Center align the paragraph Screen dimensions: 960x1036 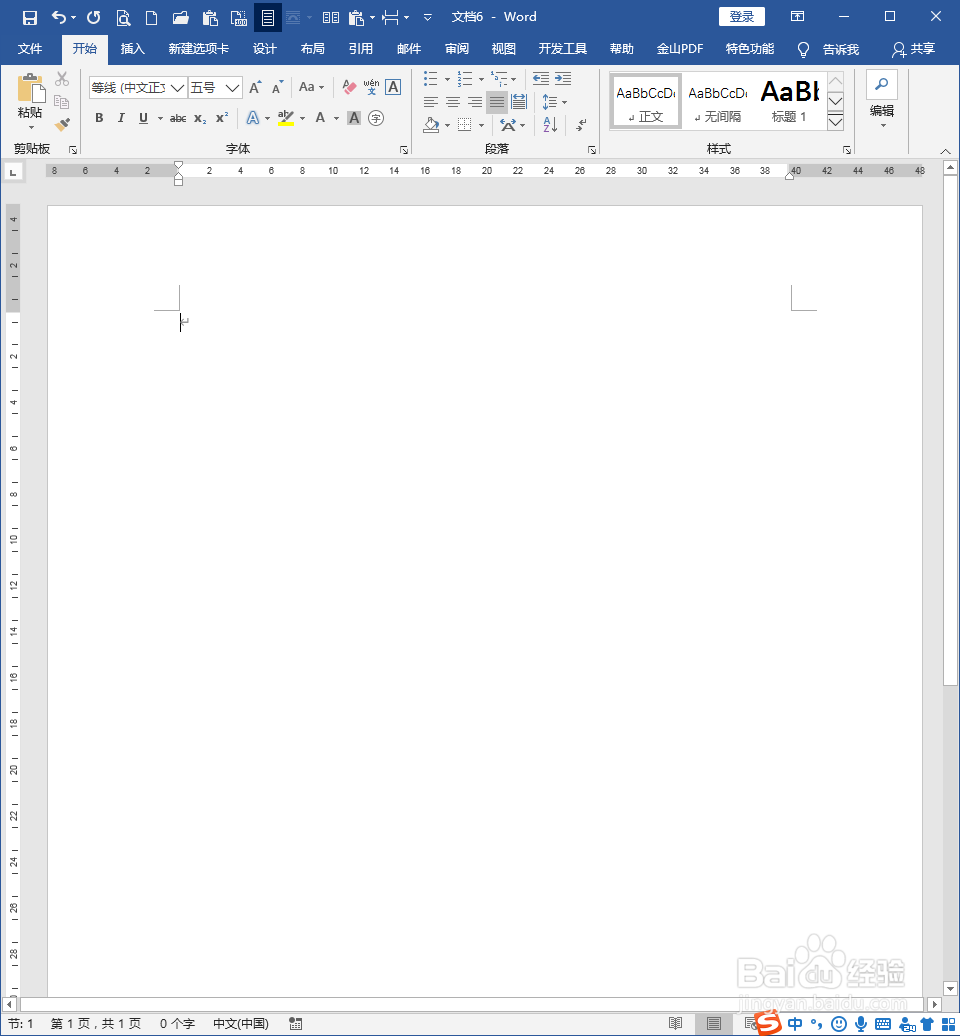453,102
